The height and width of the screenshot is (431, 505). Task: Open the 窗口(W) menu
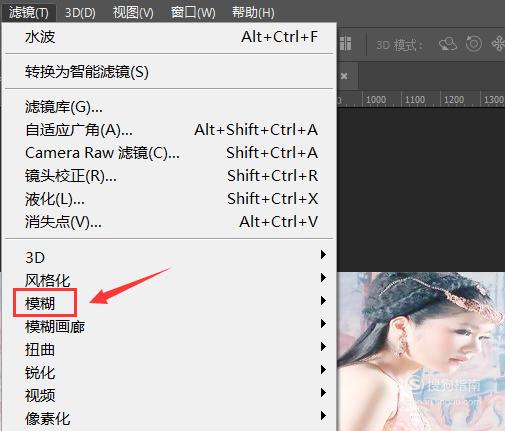[193, 13]
